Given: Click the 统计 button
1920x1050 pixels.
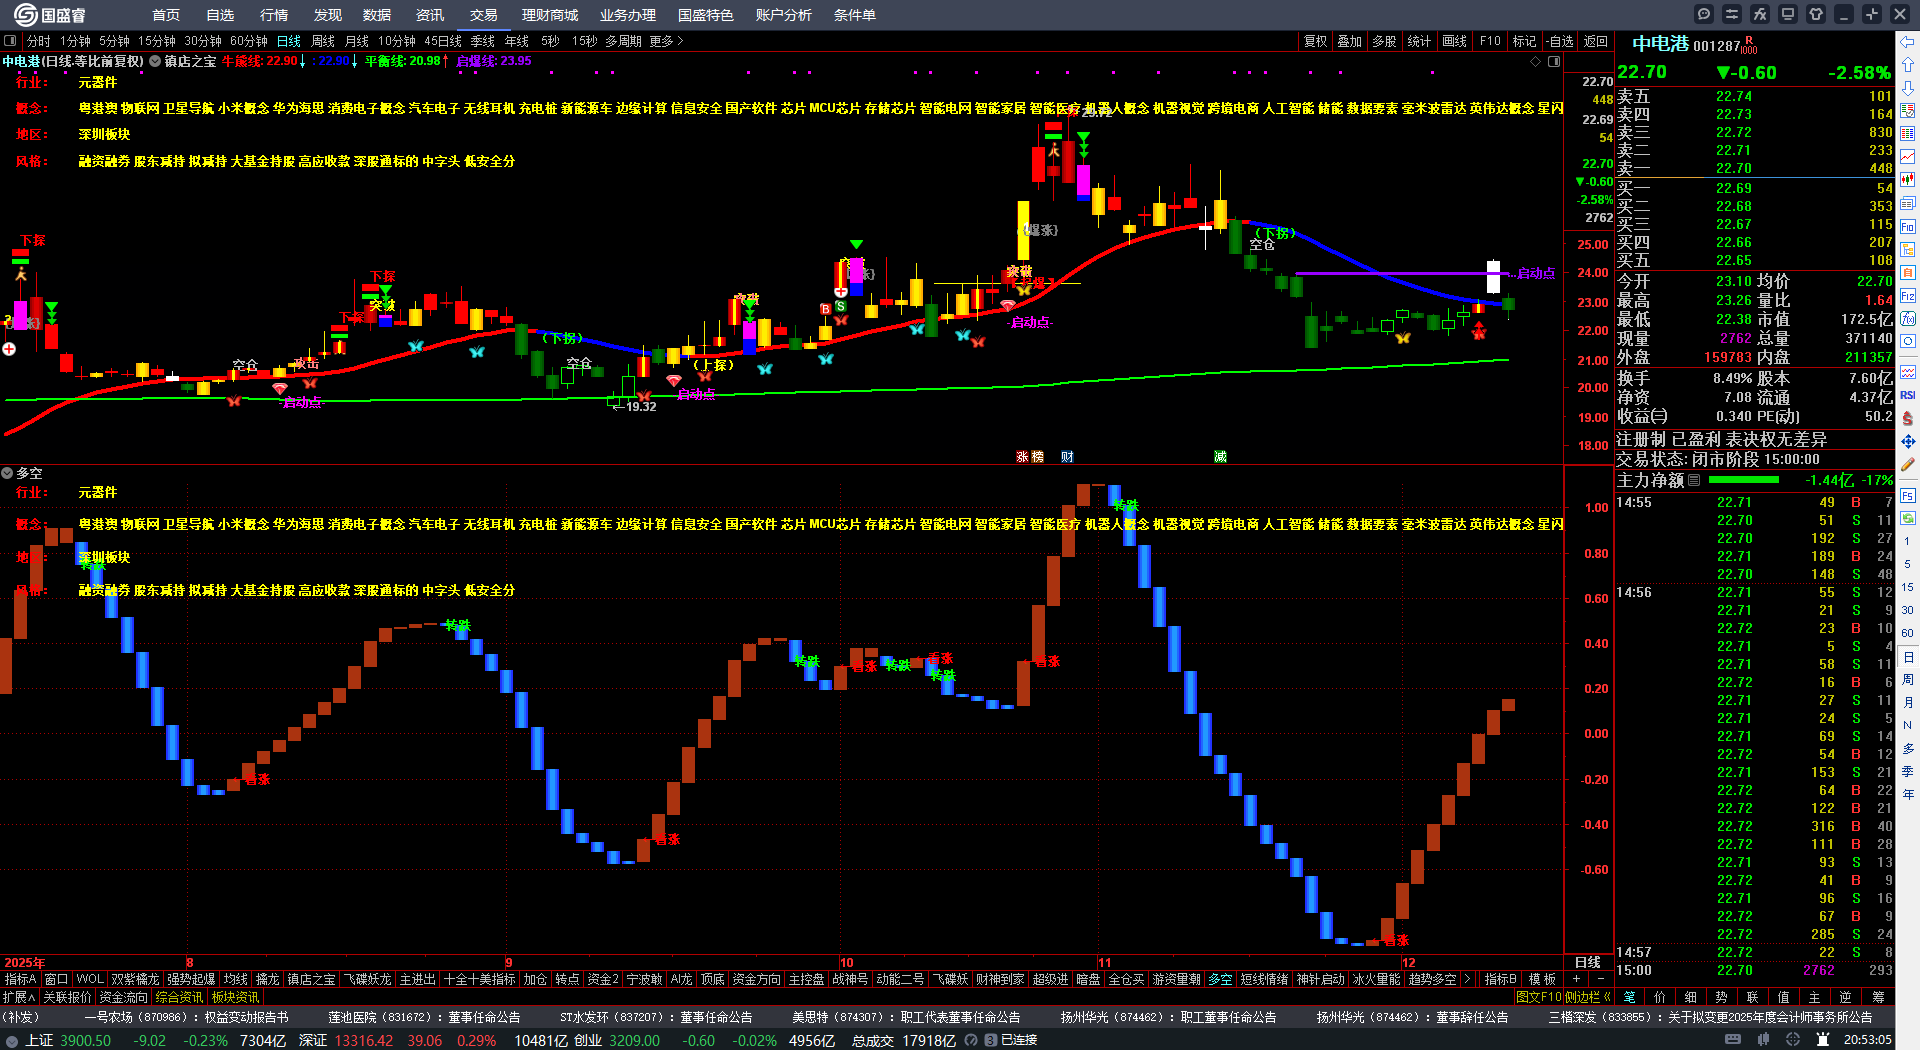Looking at the screenshot, I should tap(1419, 41).
